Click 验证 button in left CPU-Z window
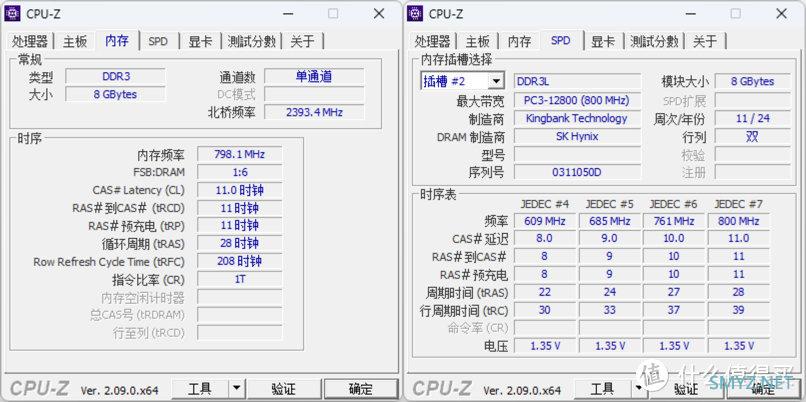The image size is (806, 402). coord(283,389)
